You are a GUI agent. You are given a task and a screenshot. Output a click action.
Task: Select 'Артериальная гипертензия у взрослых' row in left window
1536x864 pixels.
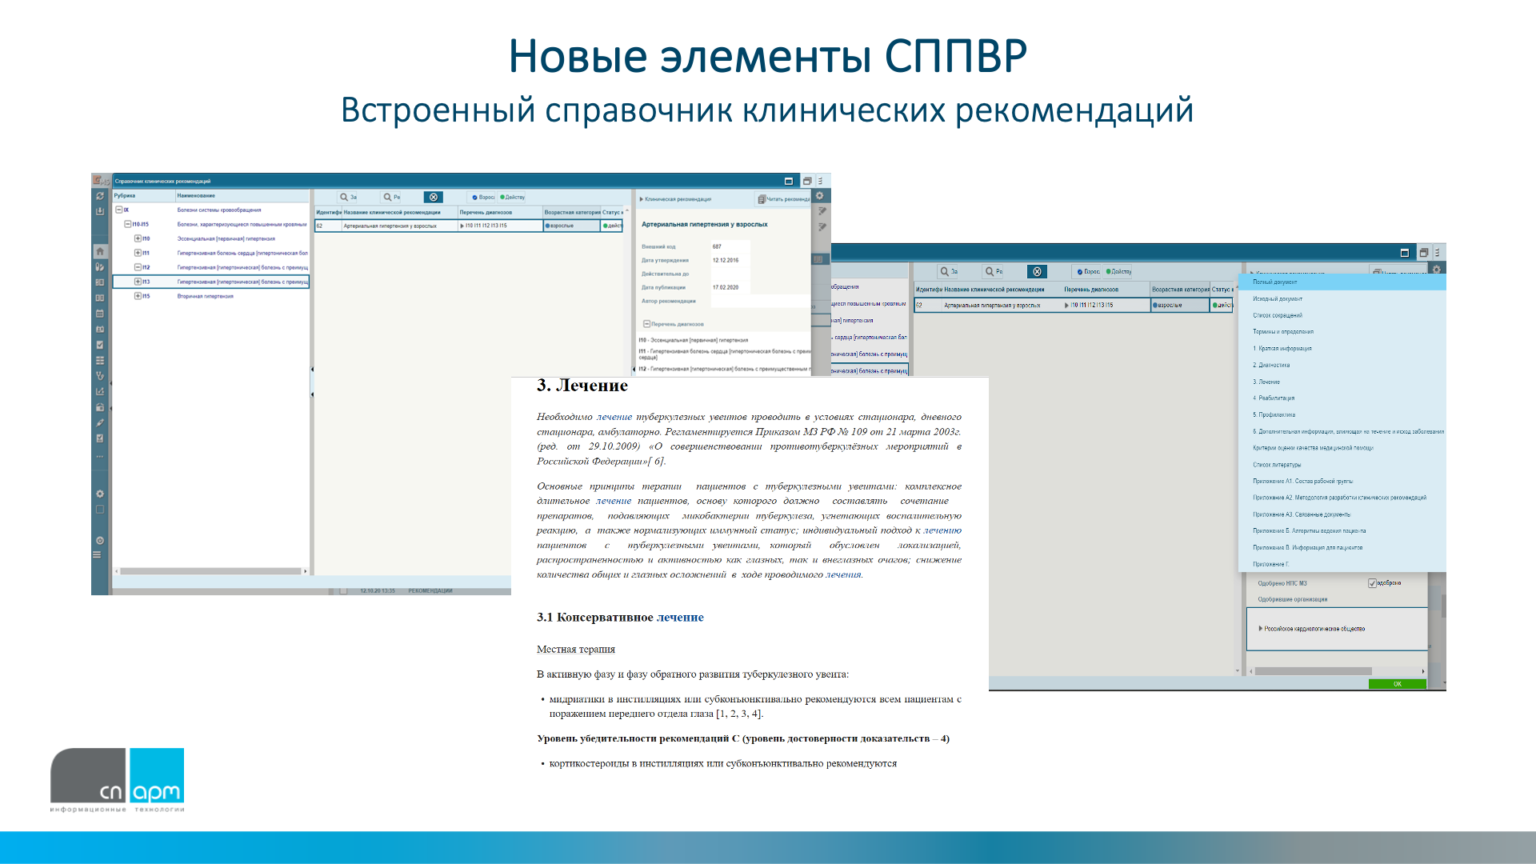click(x=468, y=226)
